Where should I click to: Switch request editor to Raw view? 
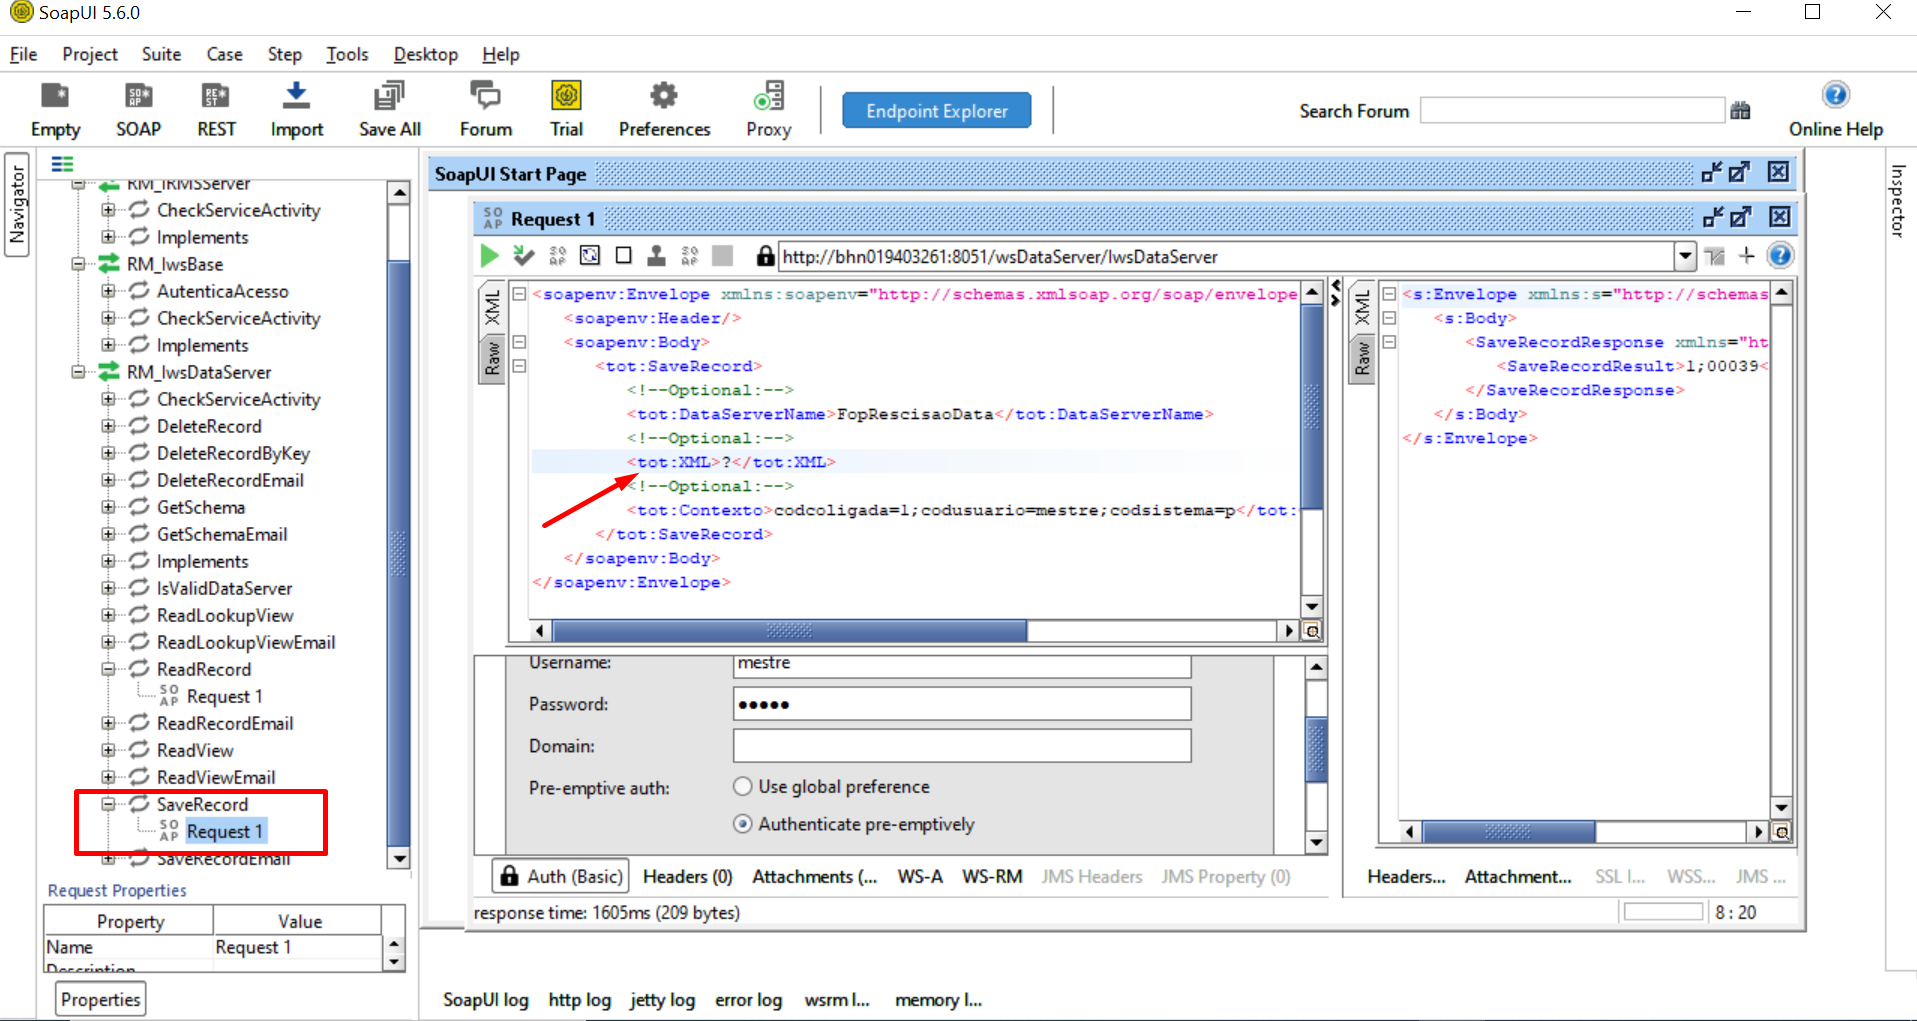(492, 358)
